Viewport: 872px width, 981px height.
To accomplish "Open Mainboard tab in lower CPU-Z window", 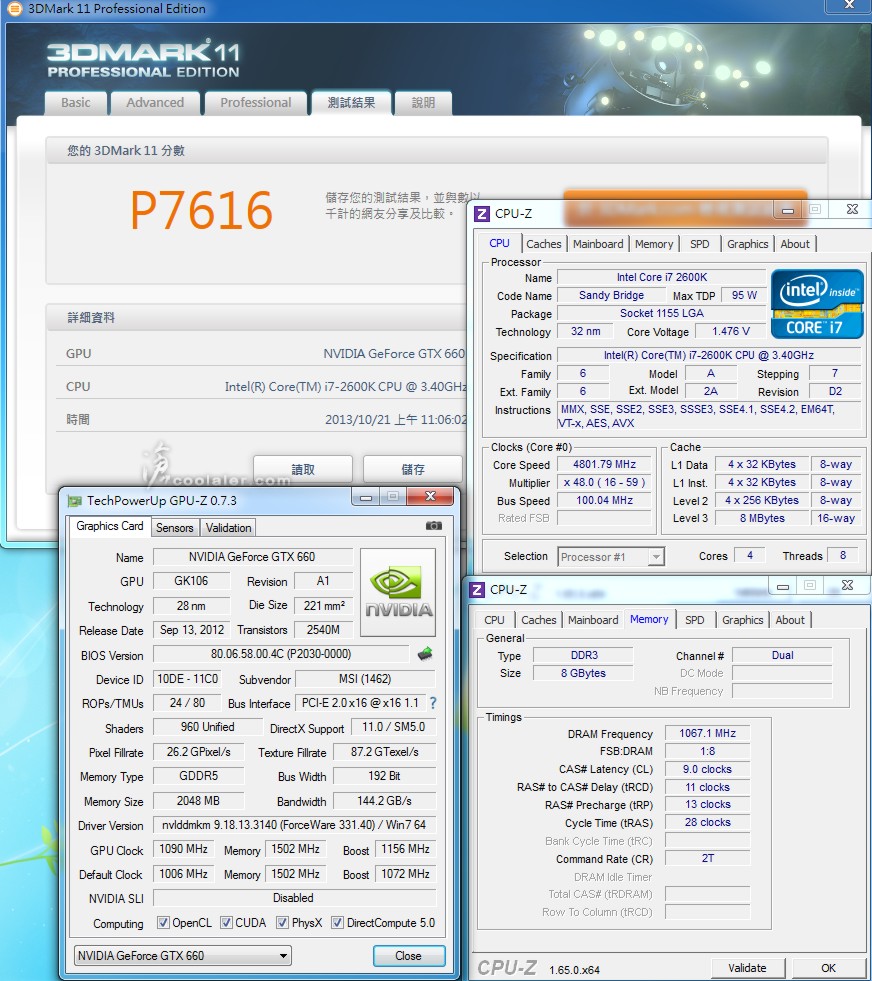I will (x=593, y=620).
